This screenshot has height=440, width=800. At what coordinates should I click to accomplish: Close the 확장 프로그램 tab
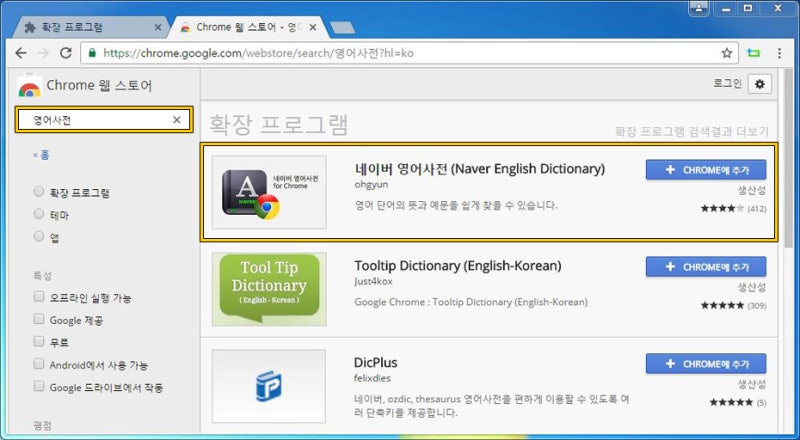point(158,28)
